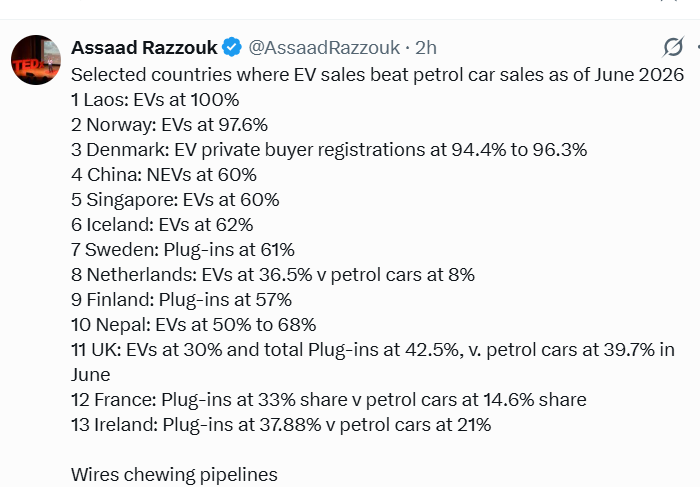Screen dimensions: 700x487
Task: Click the Finland Plug-ins at 57% line
Action: (181, 300)
